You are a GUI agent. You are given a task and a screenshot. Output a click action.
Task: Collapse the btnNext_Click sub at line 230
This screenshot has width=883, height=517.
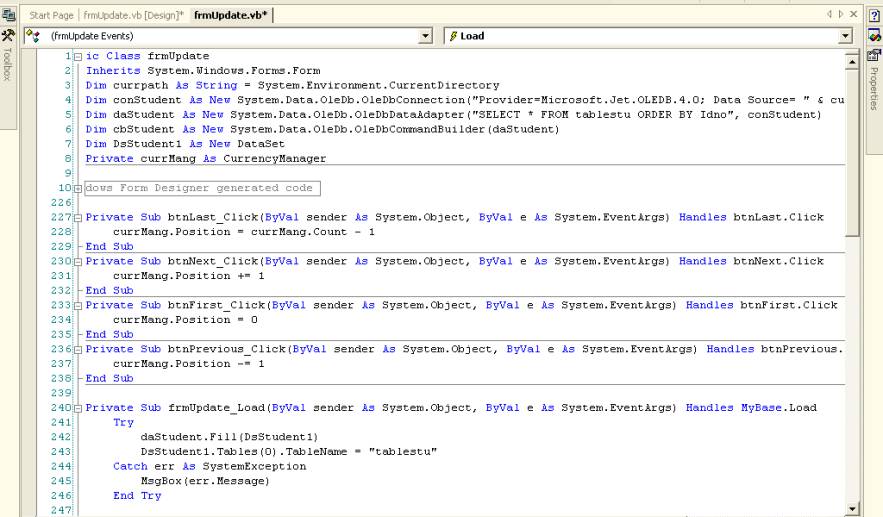78,261
